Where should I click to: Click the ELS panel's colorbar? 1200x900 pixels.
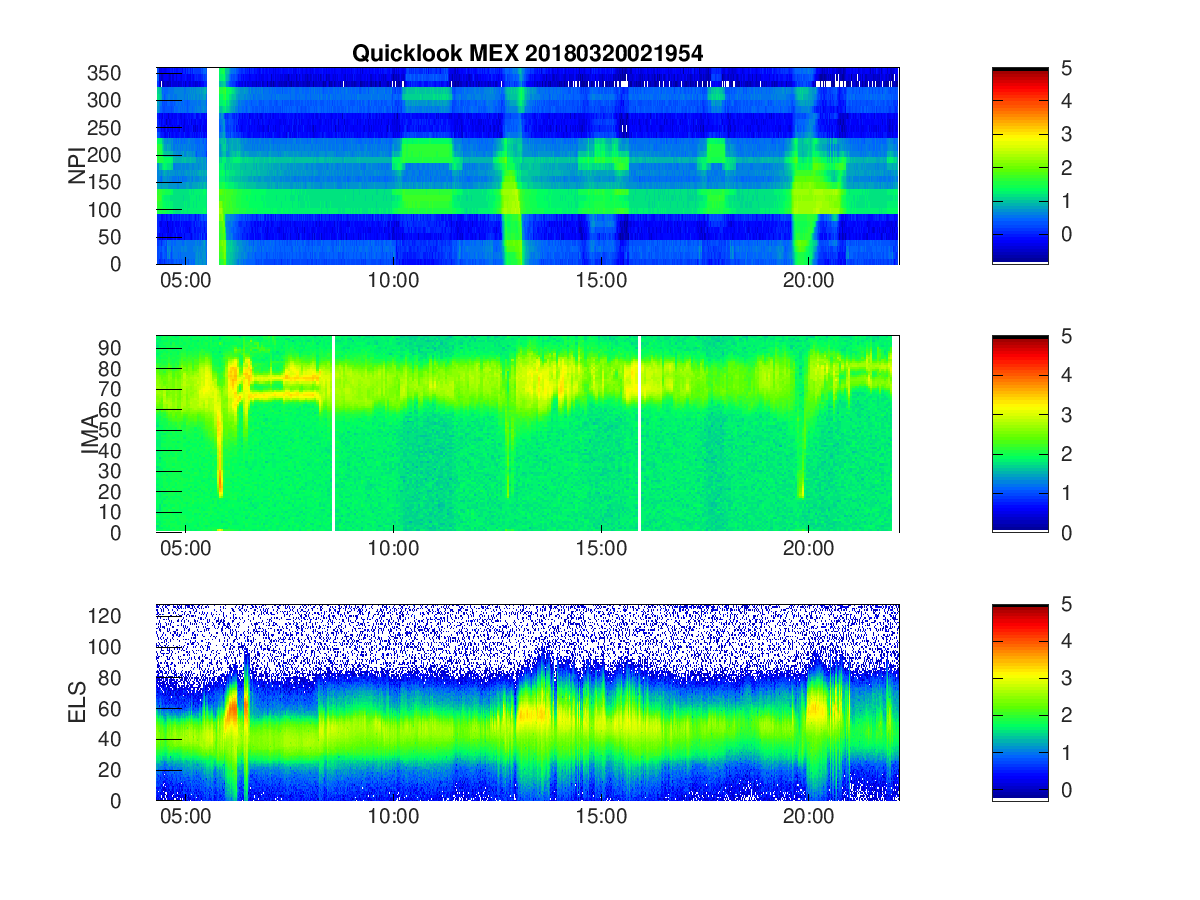[x=1020, y=702]
